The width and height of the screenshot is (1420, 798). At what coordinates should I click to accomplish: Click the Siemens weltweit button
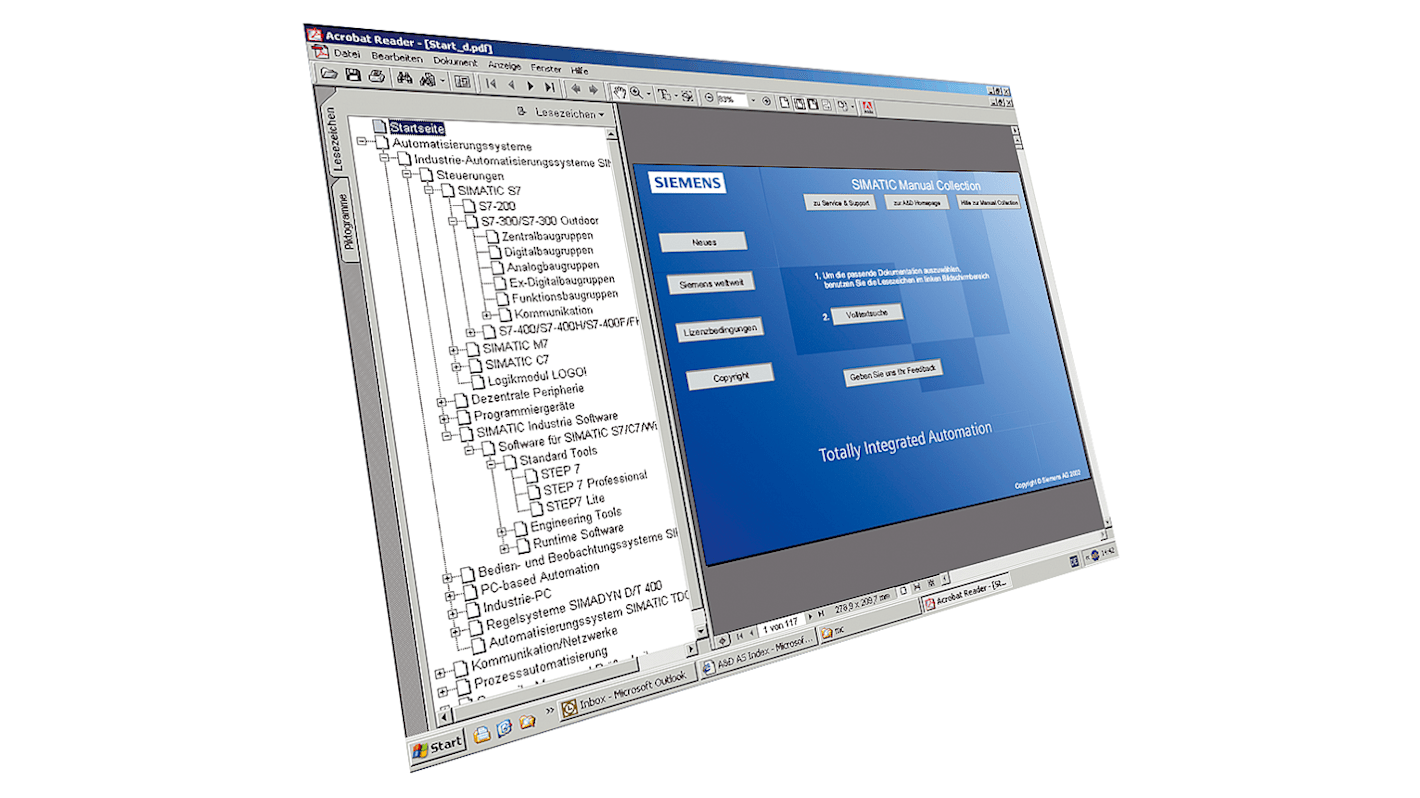click(711, 283)
